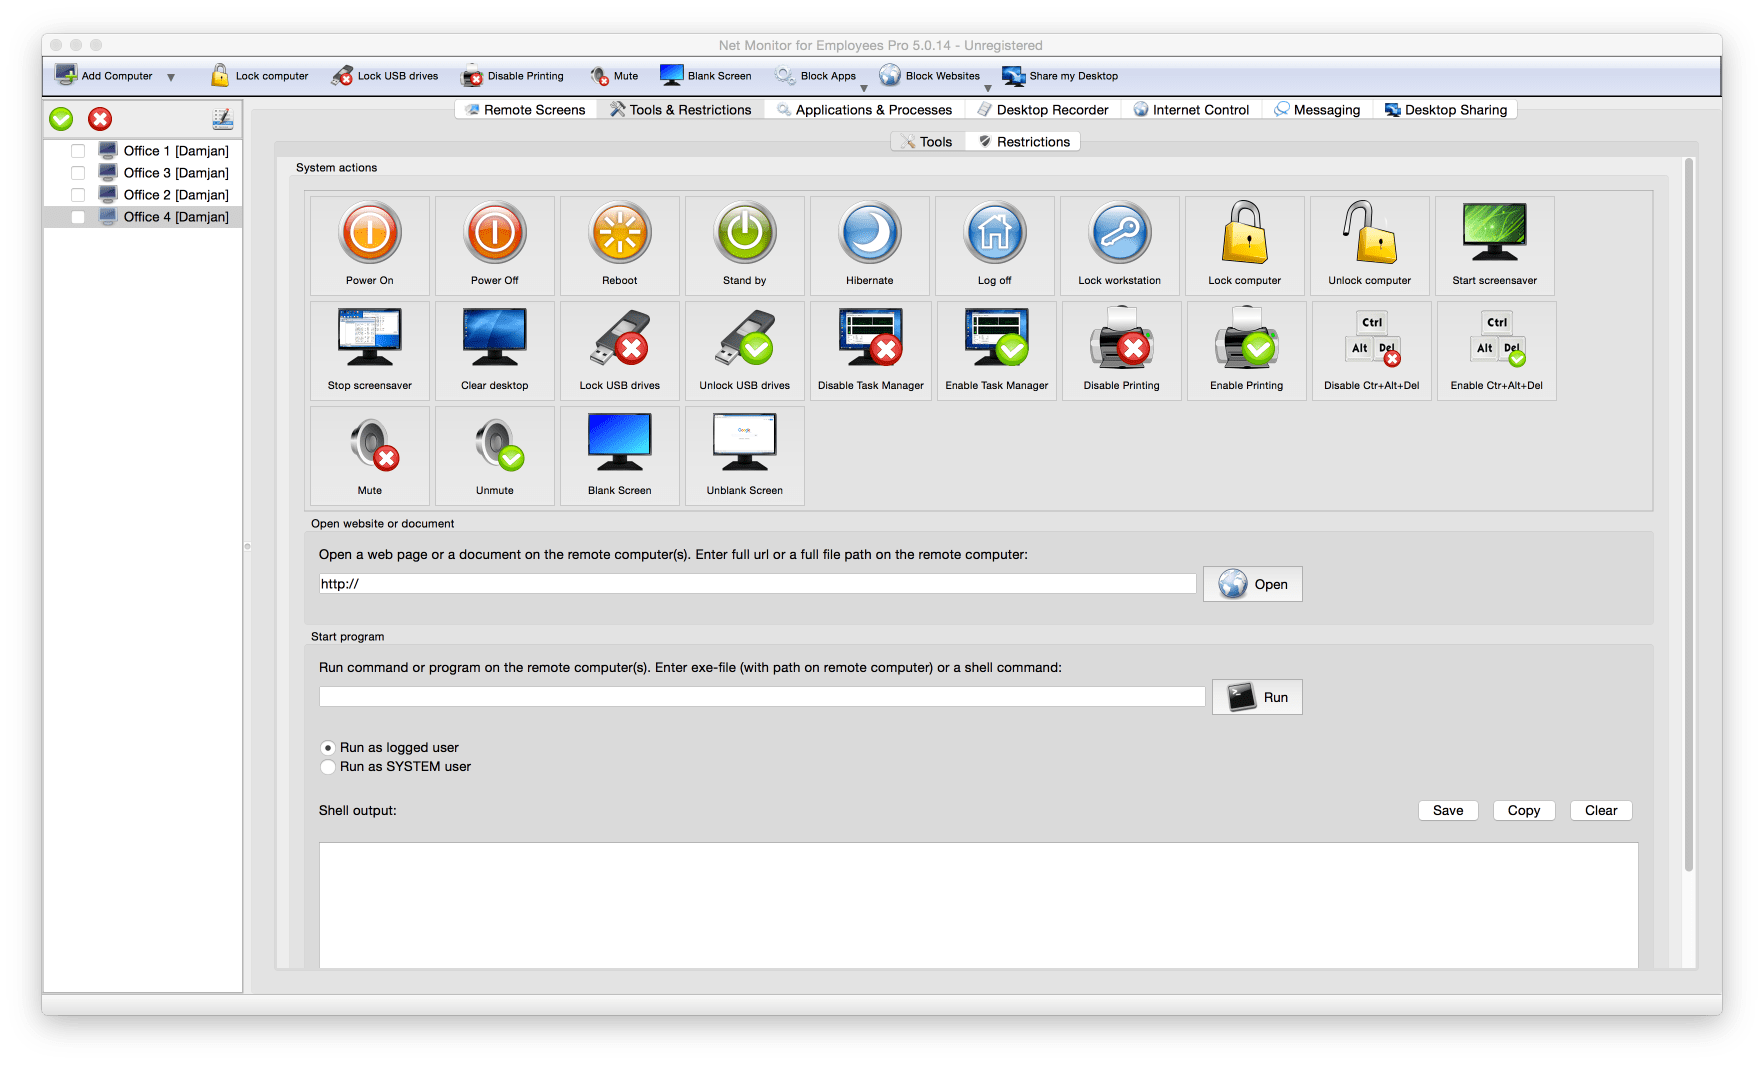
Task: Select Run as SYSTEM user option
Action: (328, 767)
